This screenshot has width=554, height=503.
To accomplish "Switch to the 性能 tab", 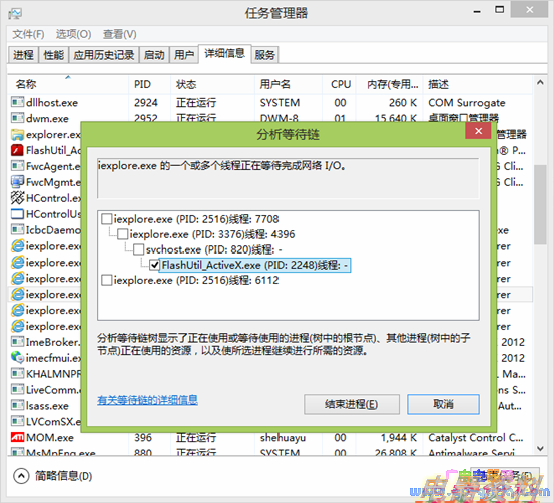I will 54,55.
